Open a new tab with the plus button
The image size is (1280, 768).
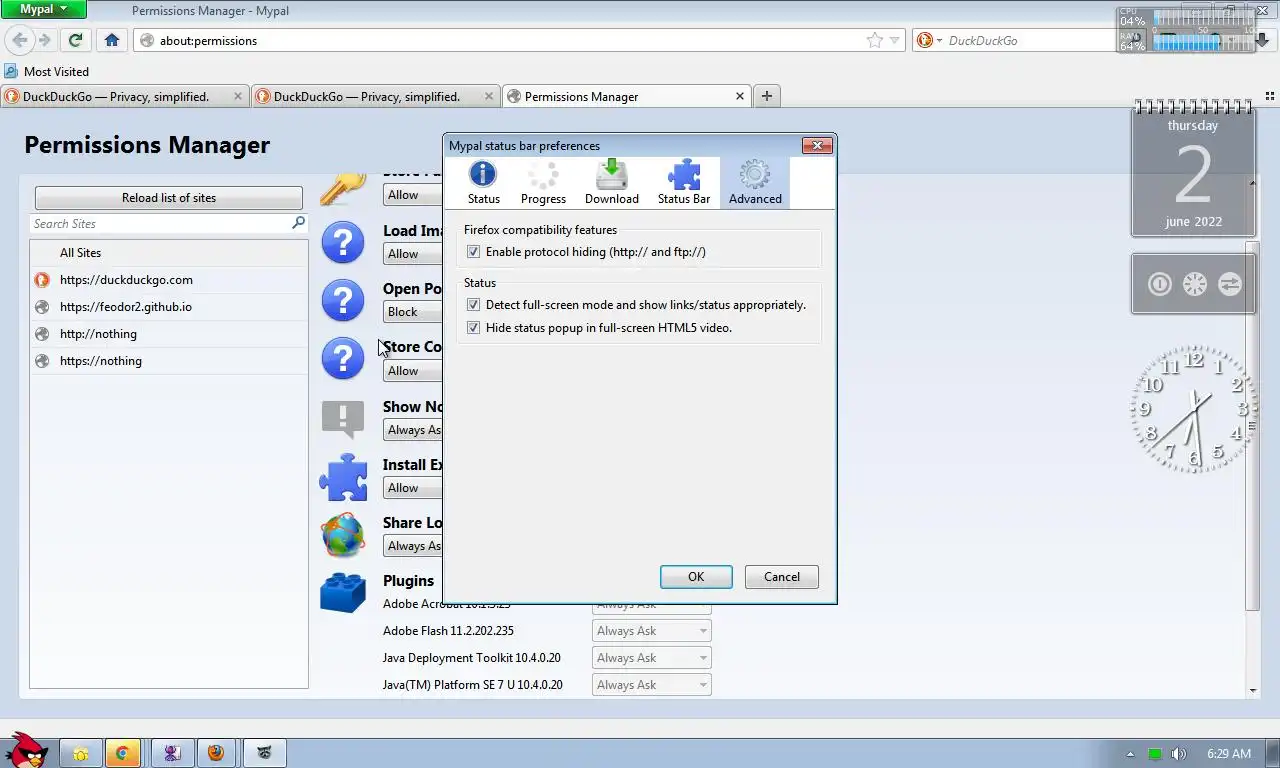click(x=767, y=96)
